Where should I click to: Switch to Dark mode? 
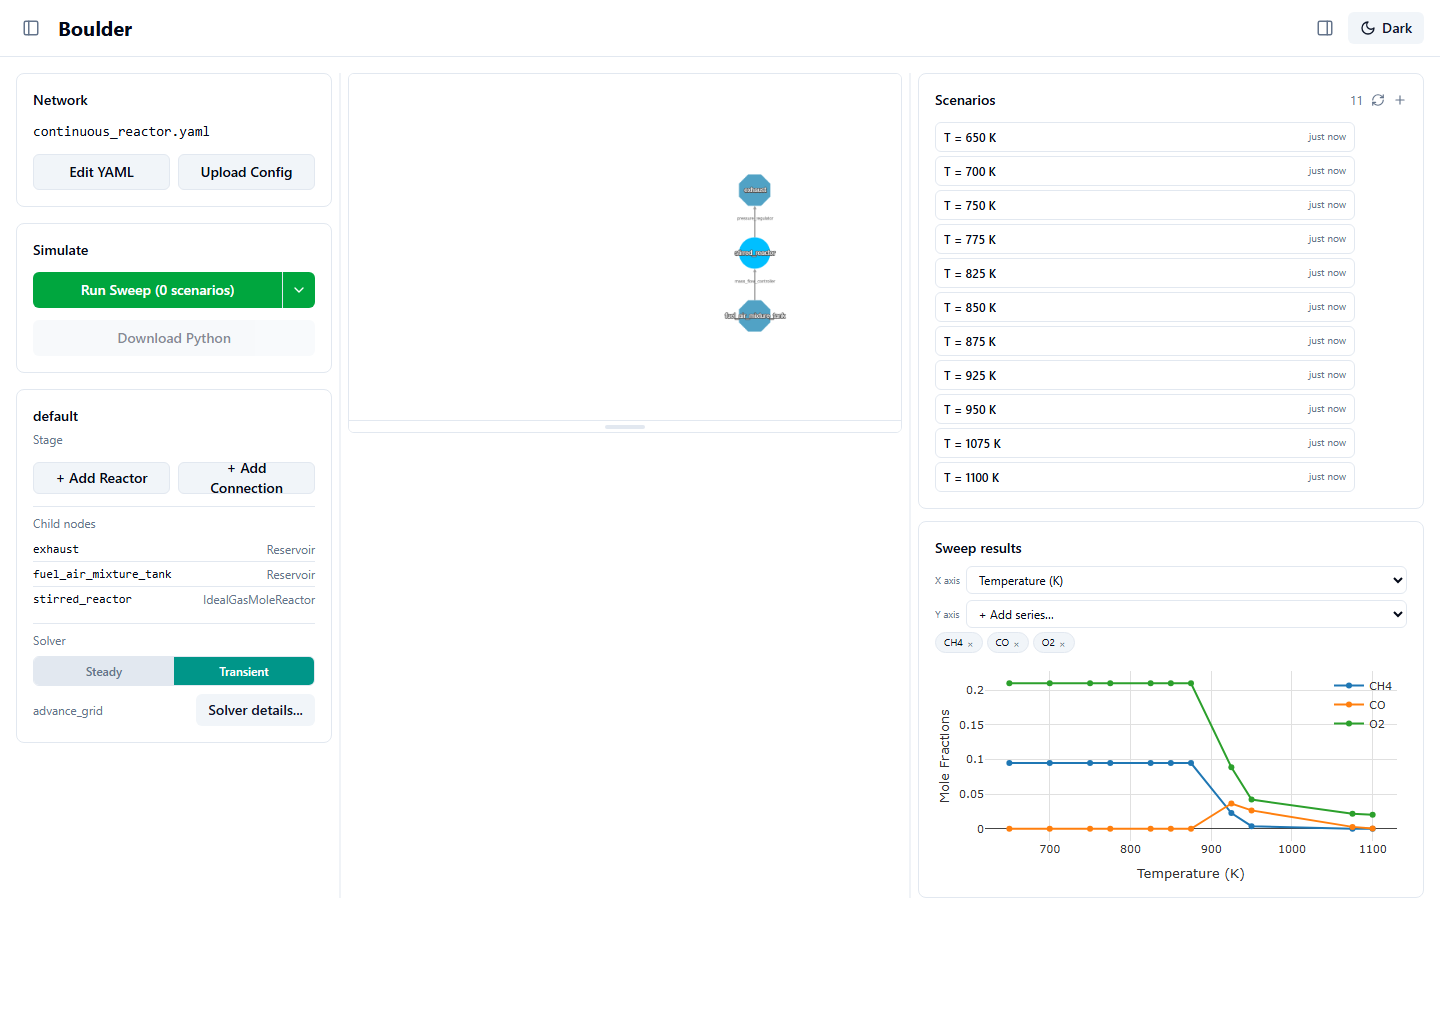[1386, 28]
